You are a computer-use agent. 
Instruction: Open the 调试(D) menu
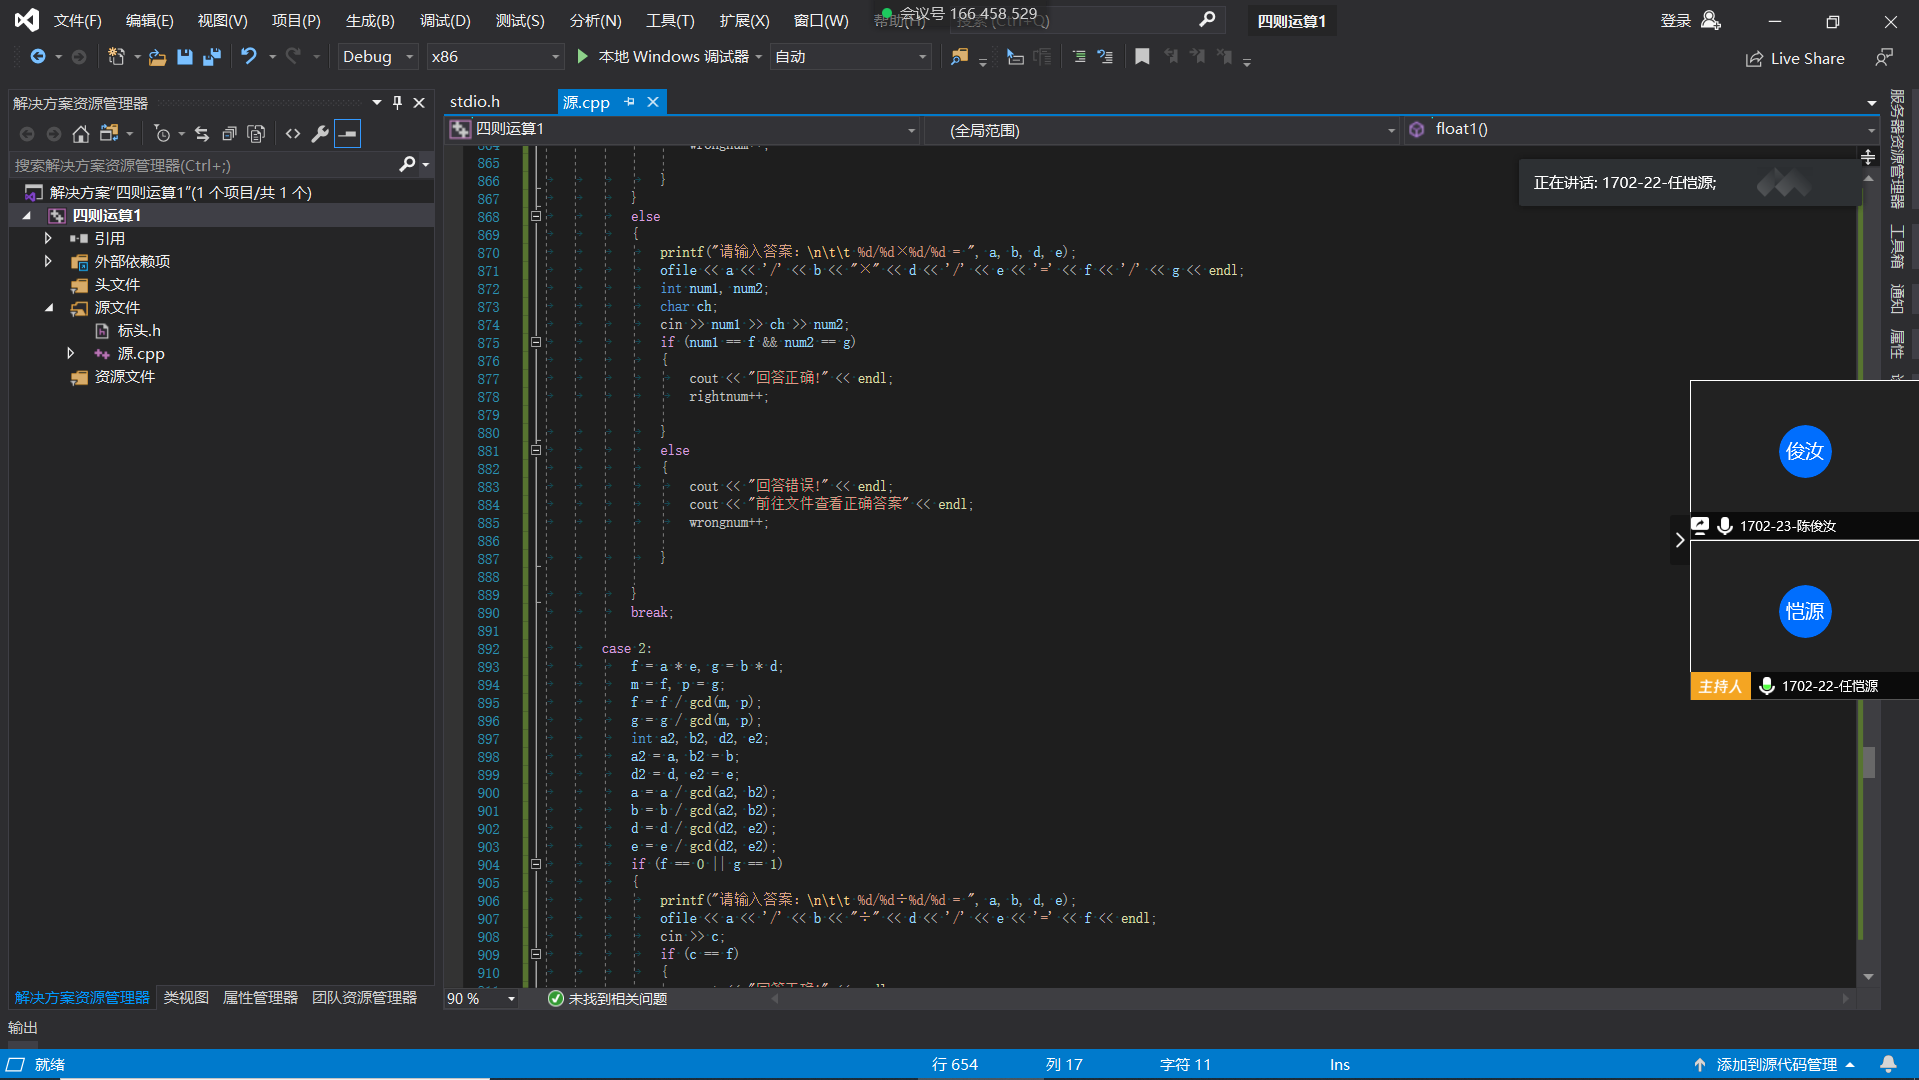(x=445, y=20)
